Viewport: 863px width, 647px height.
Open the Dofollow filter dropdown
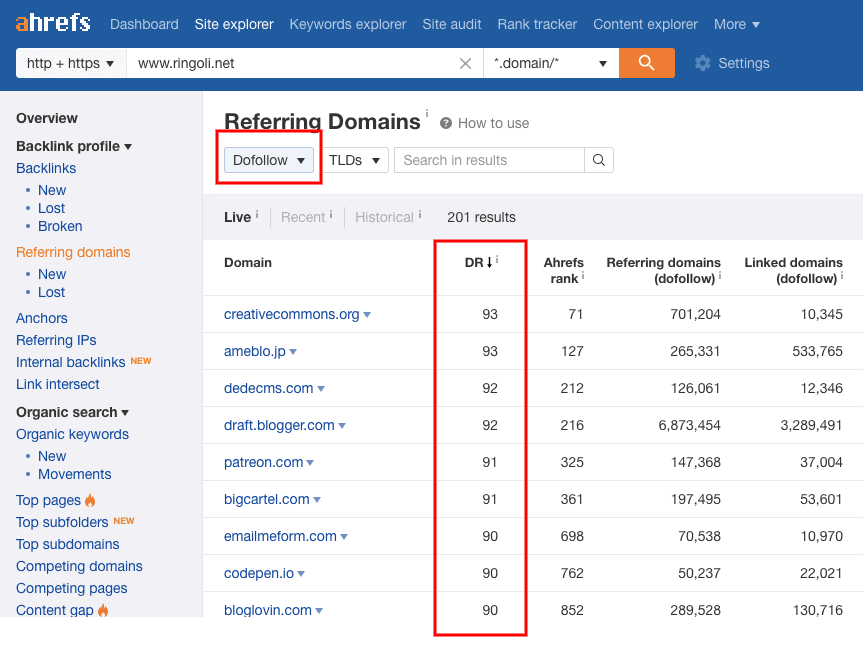269,160
